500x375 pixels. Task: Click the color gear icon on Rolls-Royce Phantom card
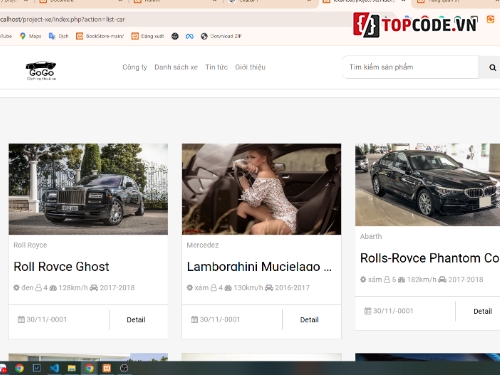click(x=363, y=279)
